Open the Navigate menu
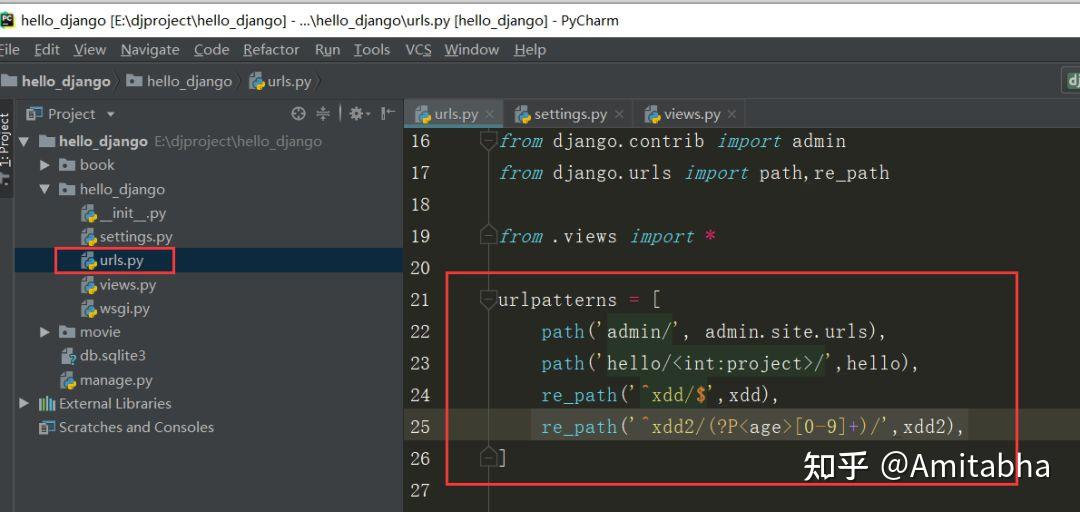The width and height of the screenshot is (1080, 512). point(150,50)
